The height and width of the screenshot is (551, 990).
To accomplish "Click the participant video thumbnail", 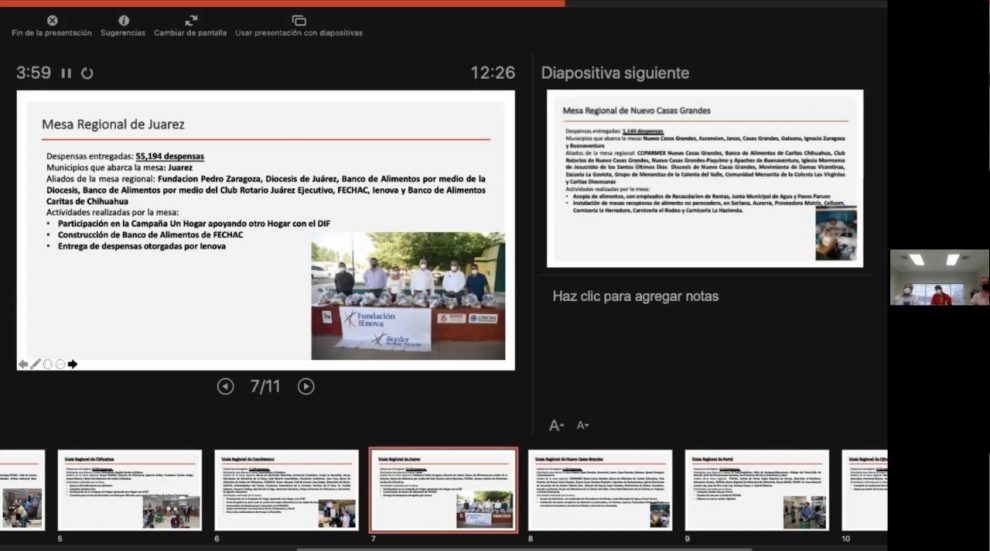I will click(938, 278).
